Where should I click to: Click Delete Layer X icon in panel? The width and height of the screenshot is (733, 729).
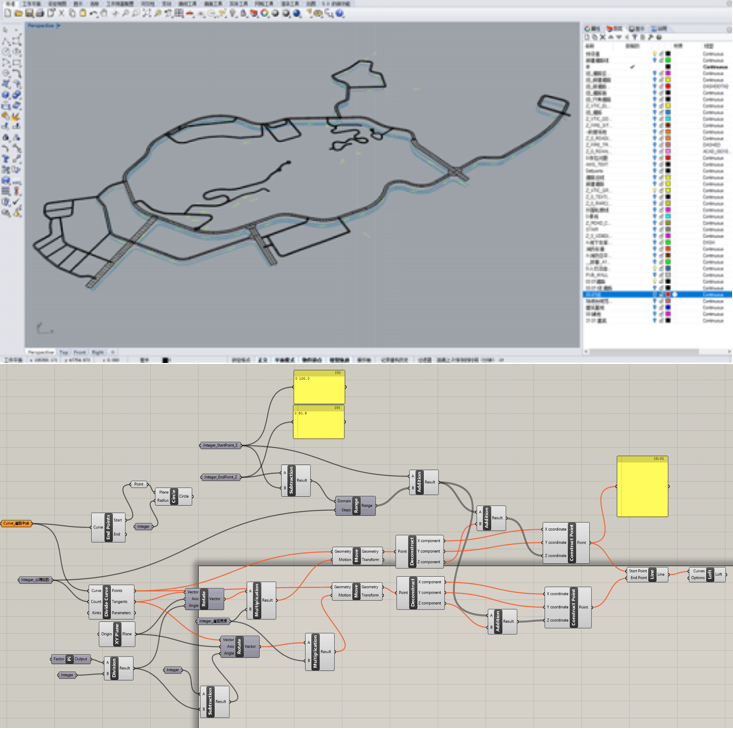(x=603, y=37)
